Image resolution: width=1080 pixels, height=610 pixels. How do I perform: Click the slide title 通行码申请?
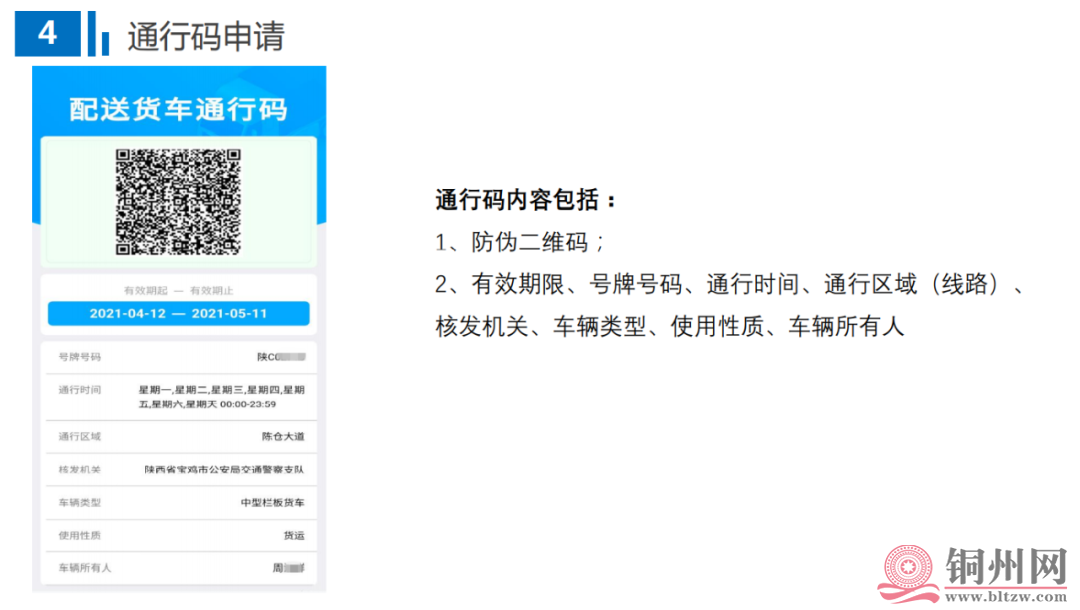206,36
